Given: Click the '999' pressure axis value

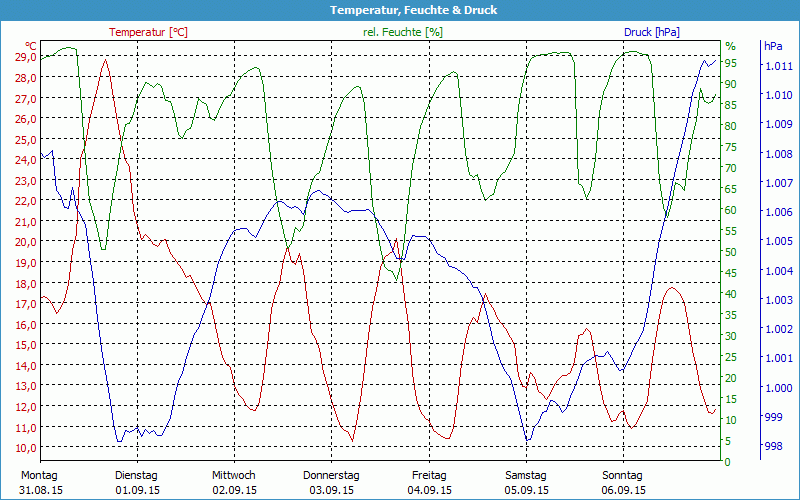Looking at the screenshot, I should coord(773,417).
